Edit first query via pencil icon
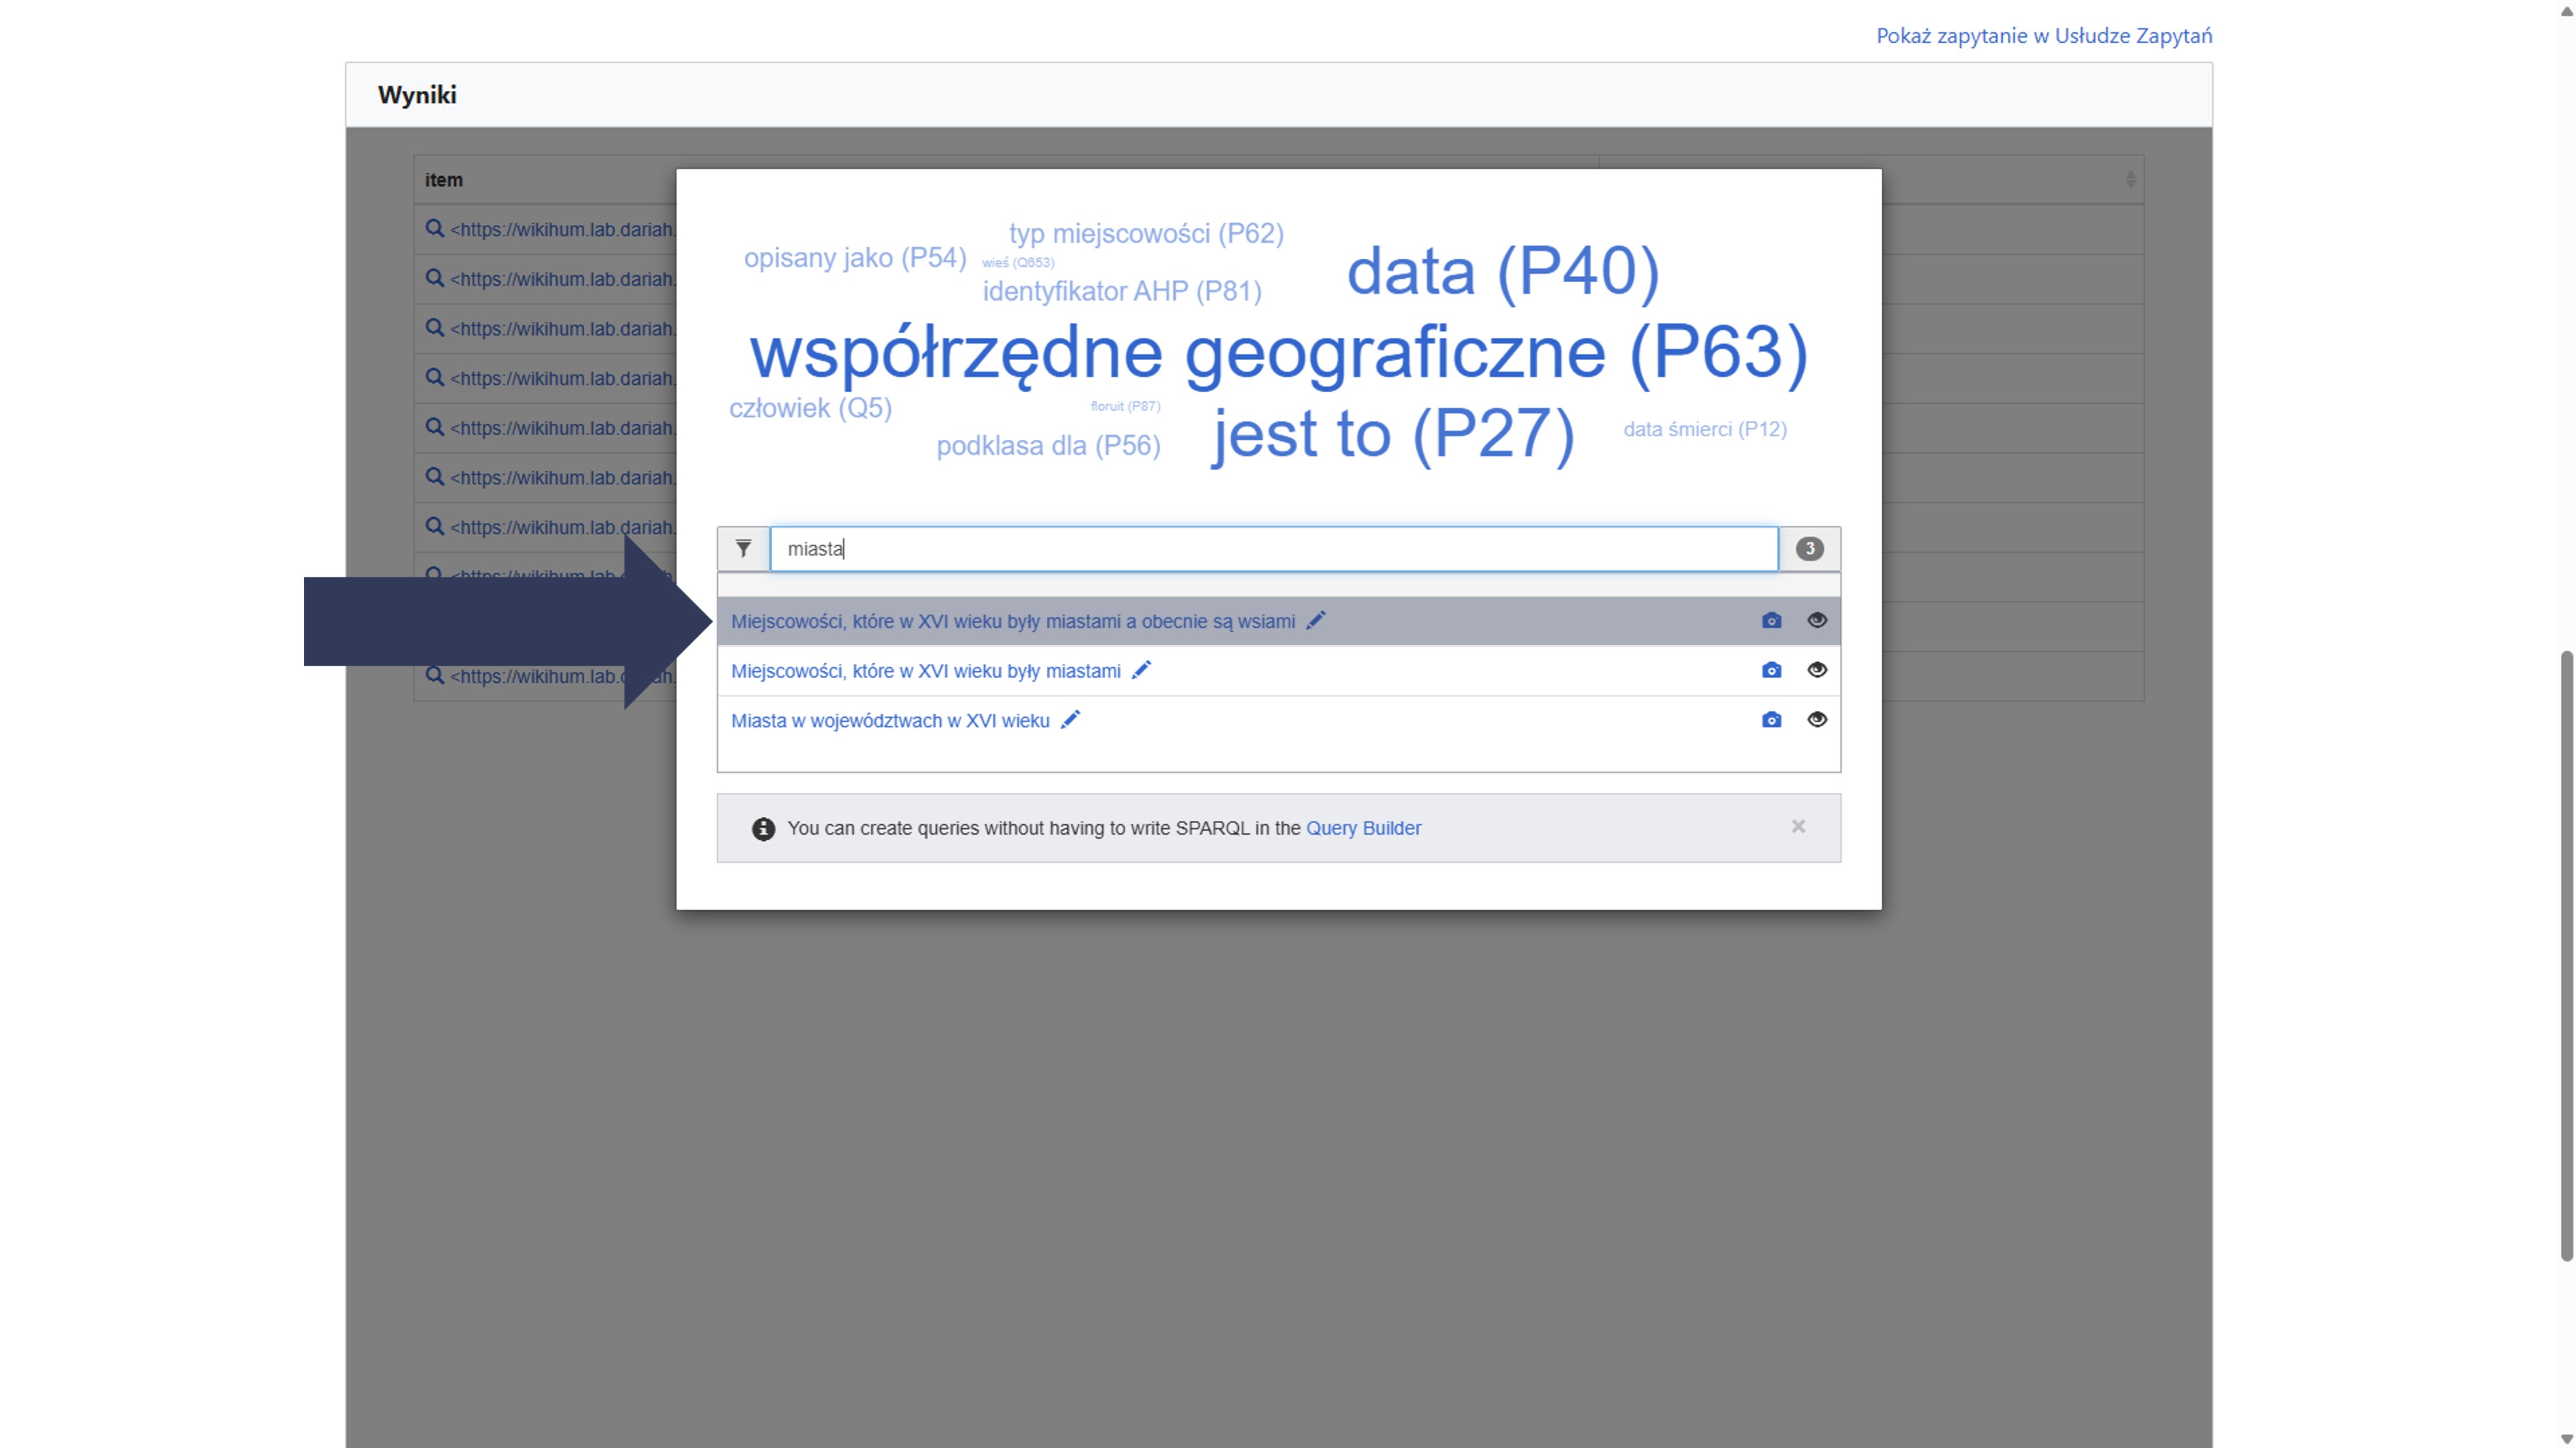The width and height of the screenshot is (2576, 1448). click(x=1316, y=621)
